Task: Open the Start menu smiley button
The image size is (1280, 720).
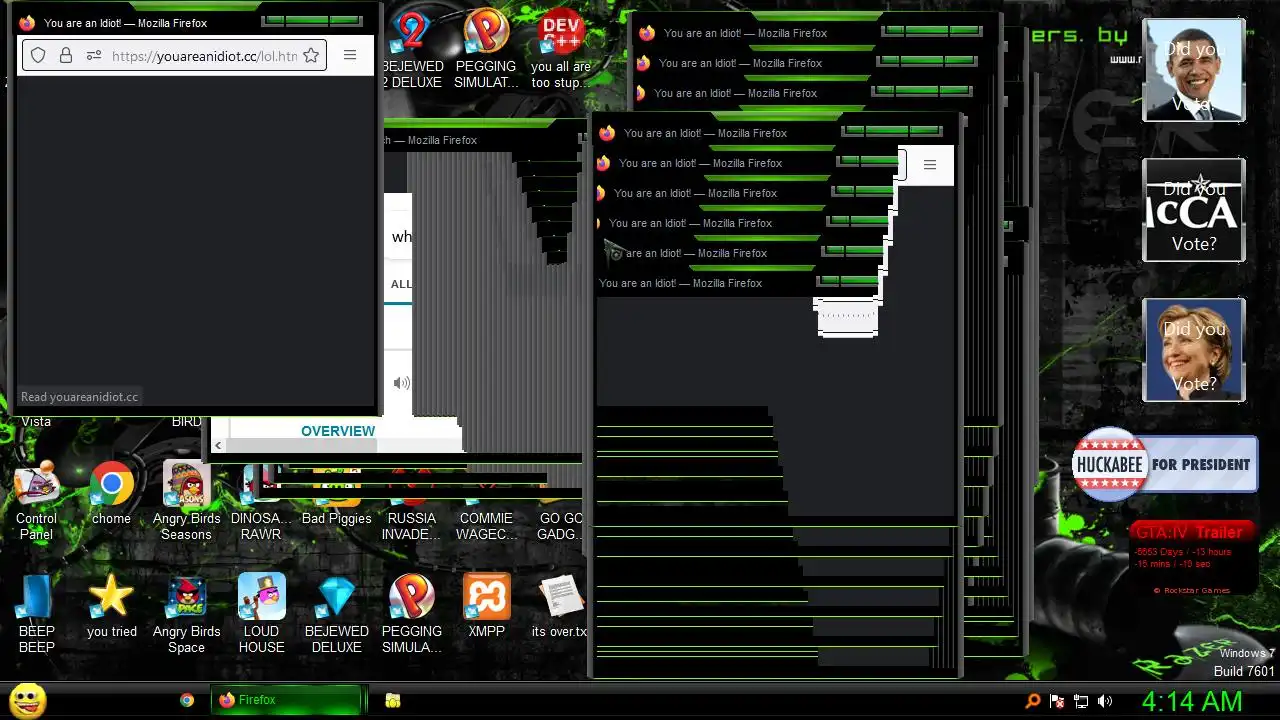Action: point(27,700)
